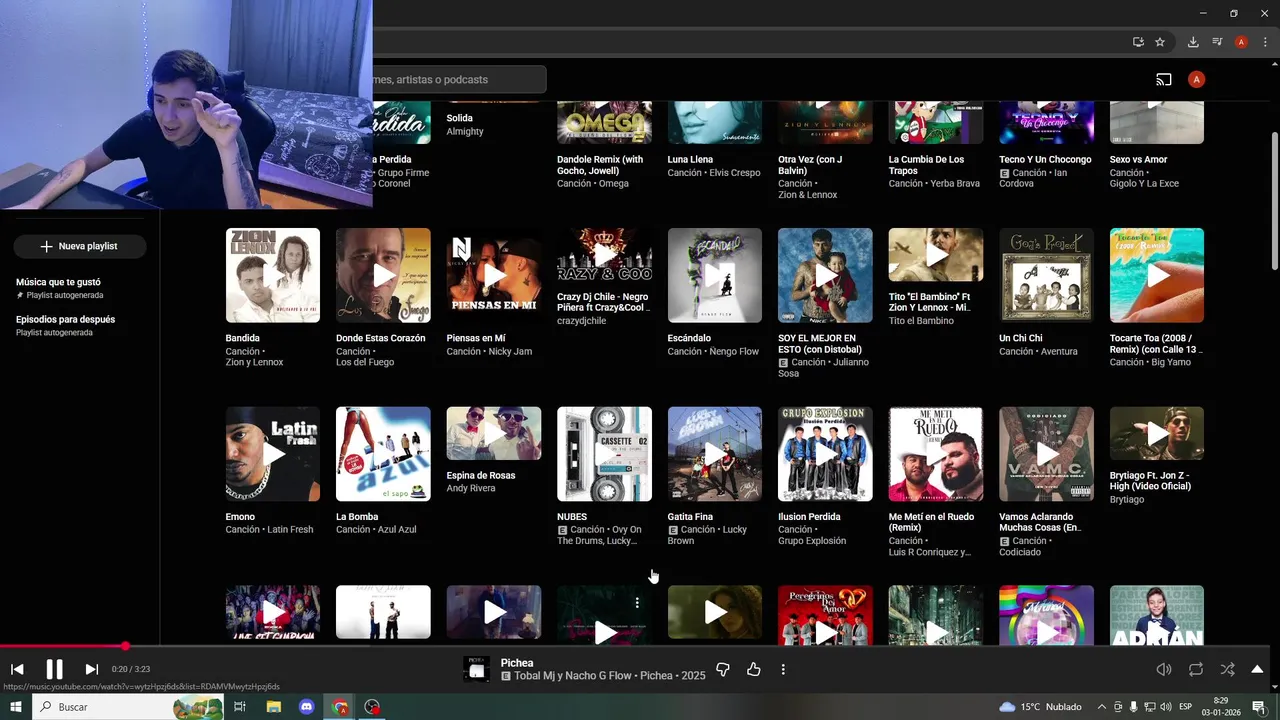
Task: Install app icon in the address bar
Action: click(1138, 42)
